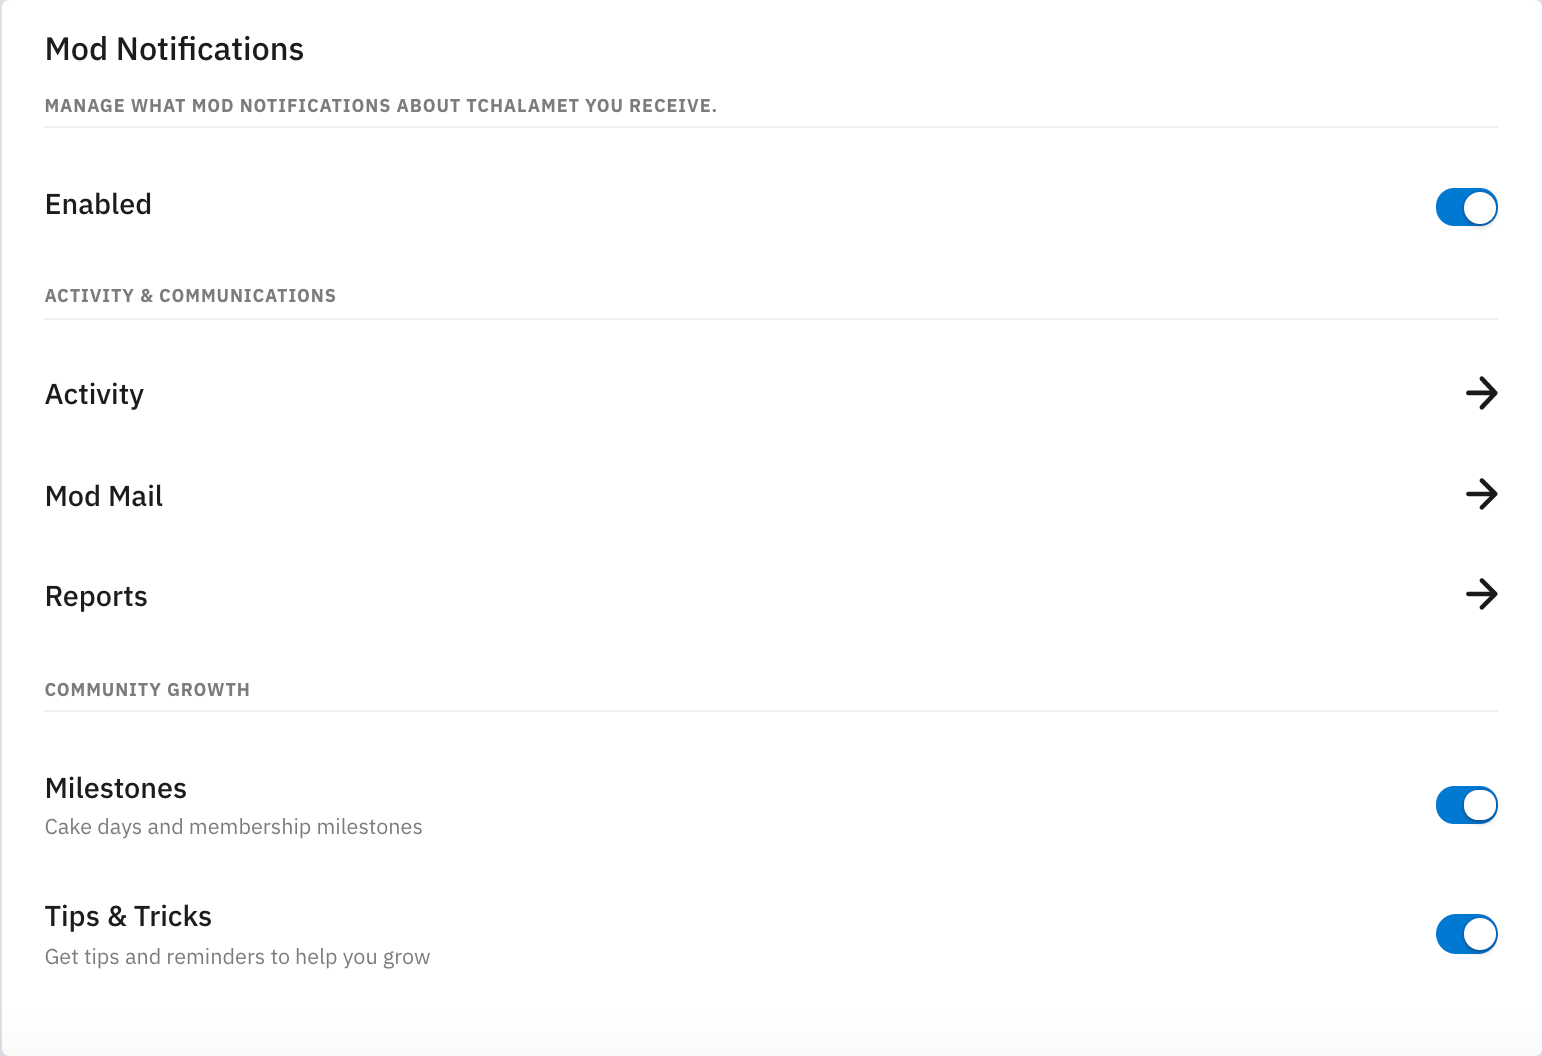The width and height of the screenshot is (1542, 1056).
Task: Open the Mod Mail settings label
Action: point(104,496)
